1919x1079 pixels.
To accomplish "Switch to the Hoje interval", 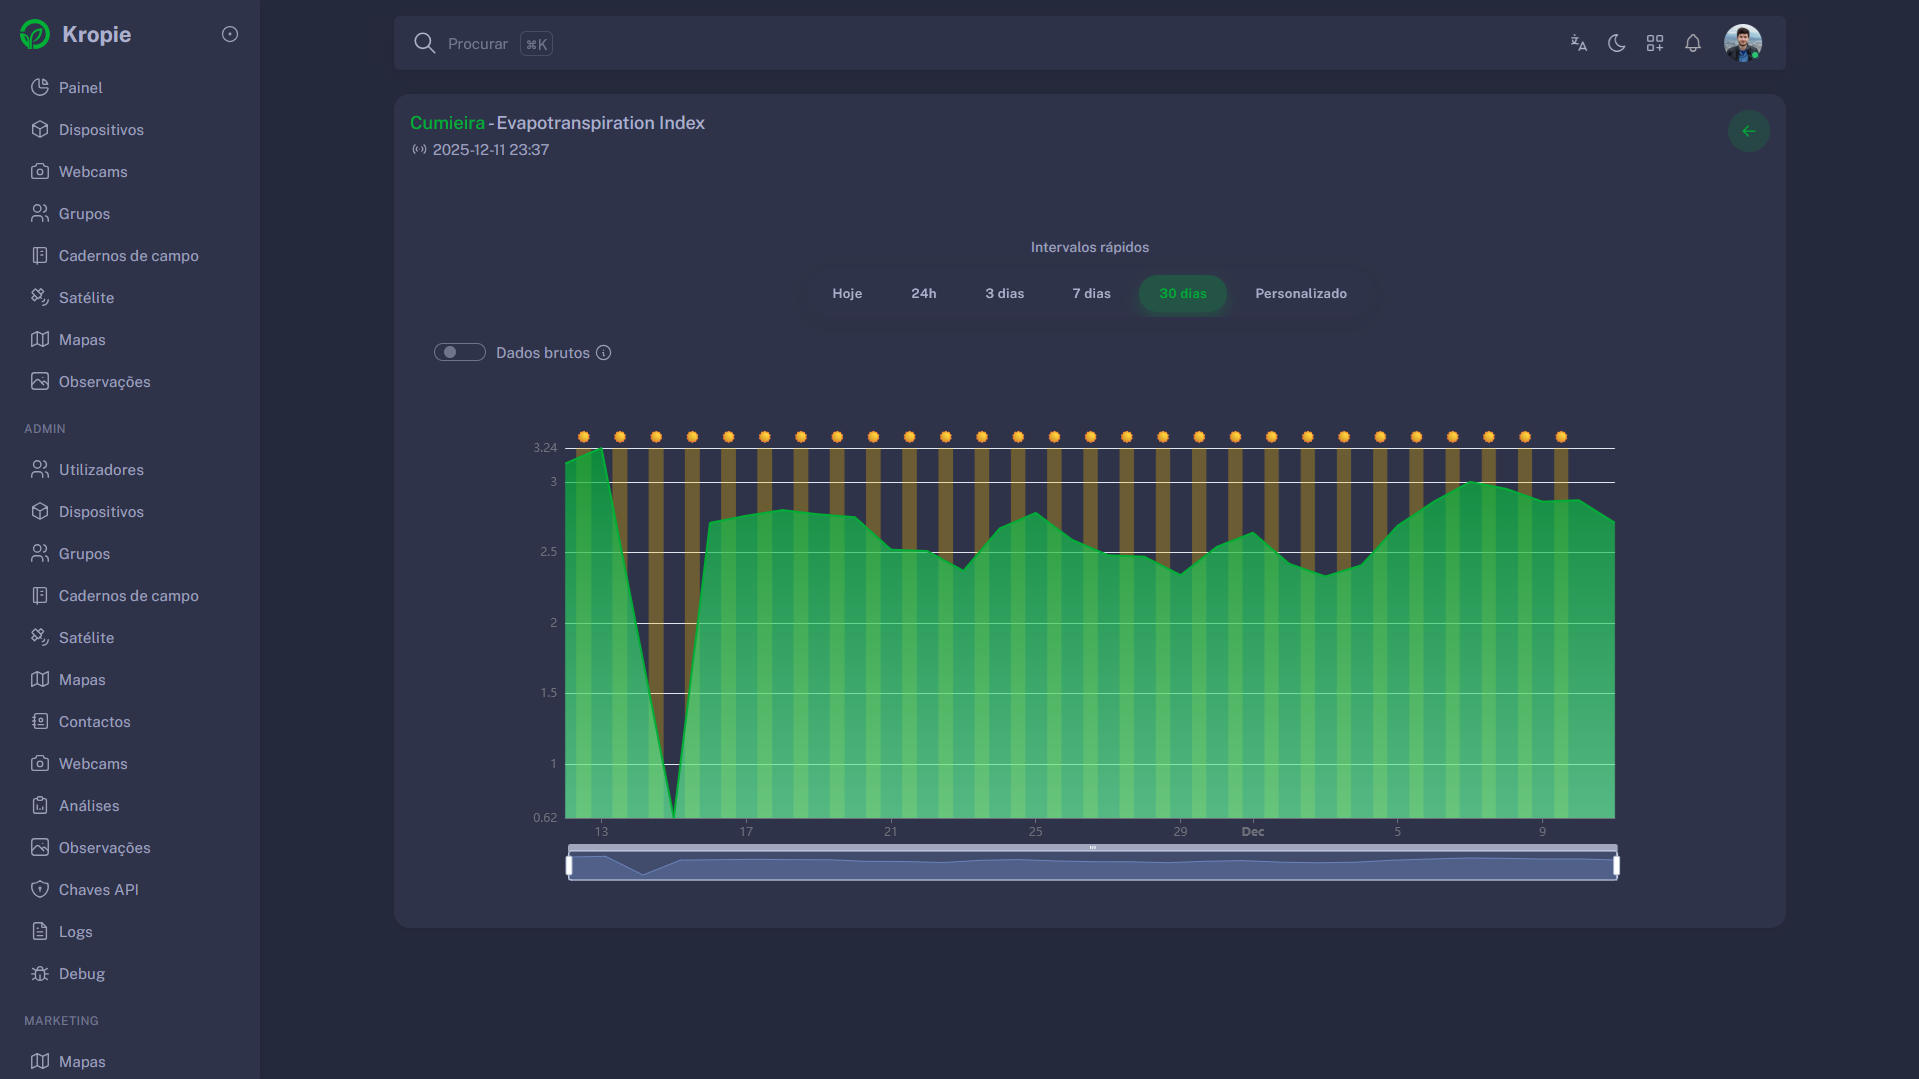I will coord(846,294).
